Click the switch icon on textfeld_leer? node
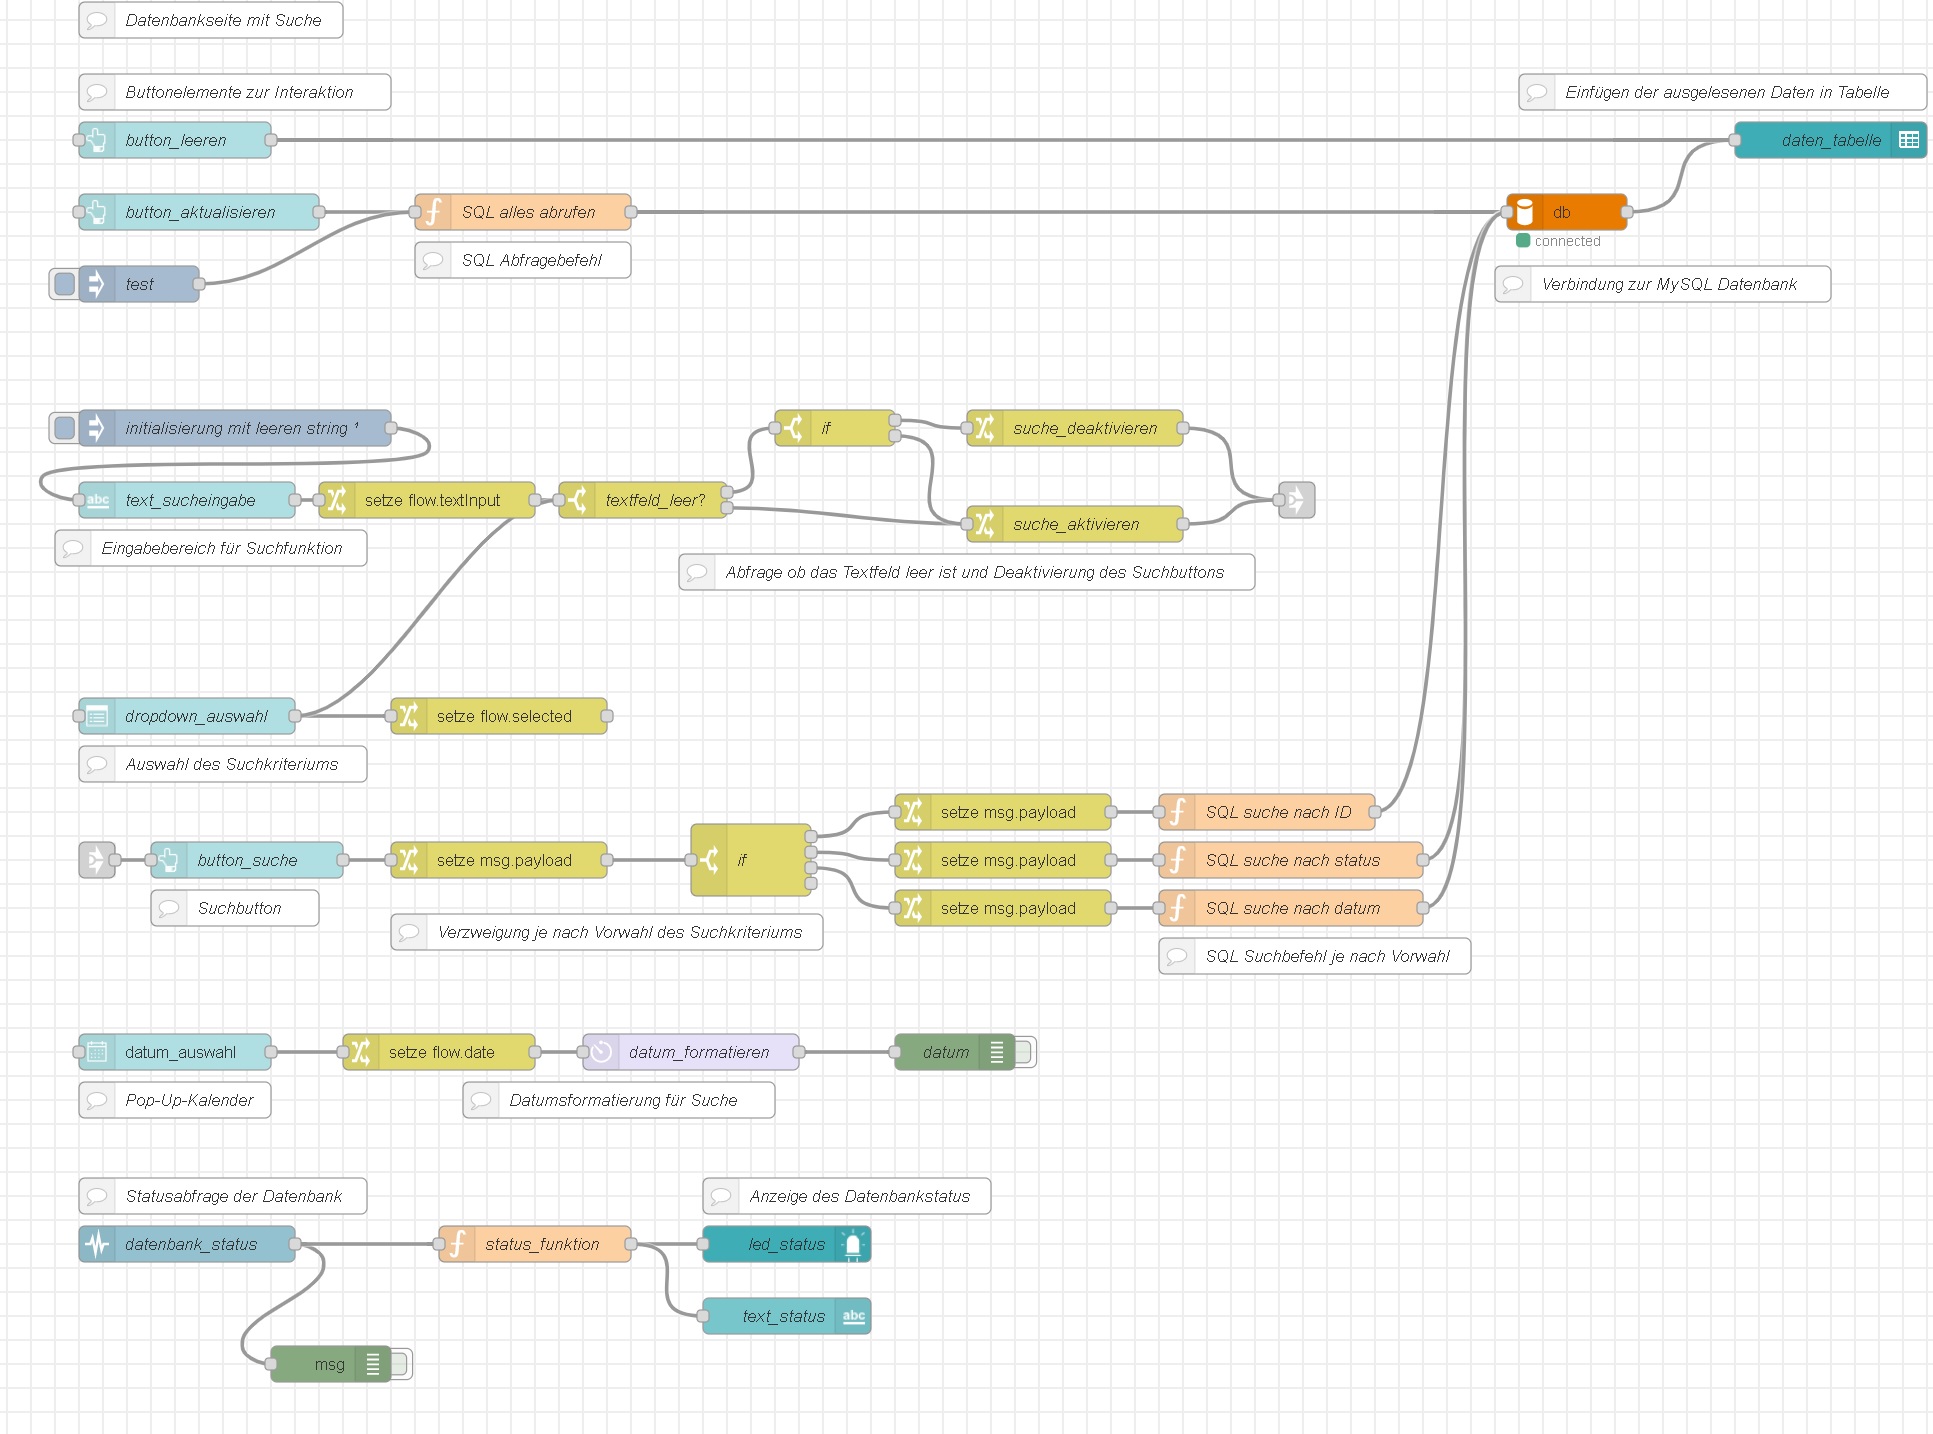Screen dimensions: 1933x1434 (577, 500)
